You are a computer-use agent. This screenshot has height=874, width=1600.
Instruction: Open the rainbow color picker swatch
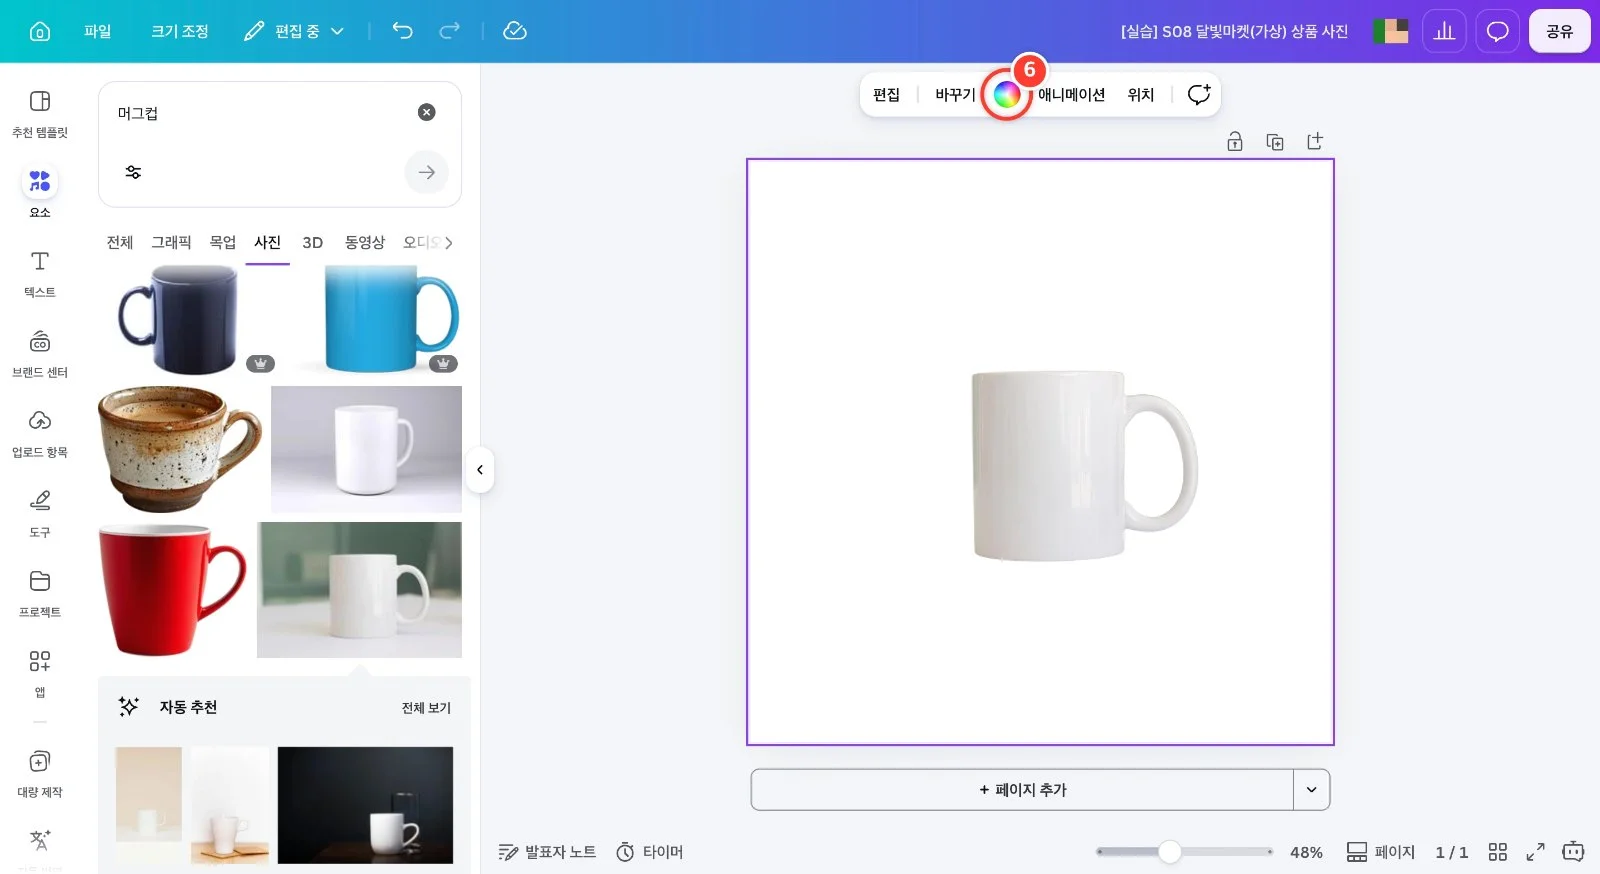coord(1007,95)
